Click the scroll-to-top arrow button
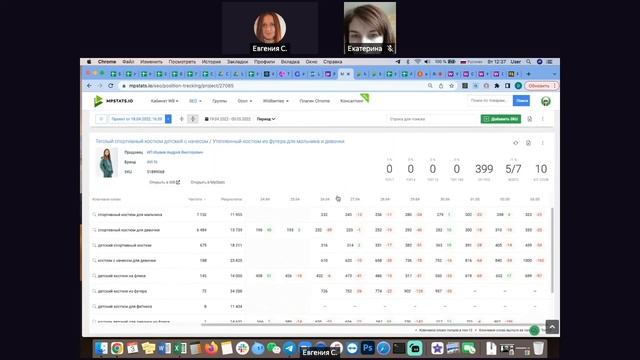The image size is (640, 360). click(x=552, y=327)
